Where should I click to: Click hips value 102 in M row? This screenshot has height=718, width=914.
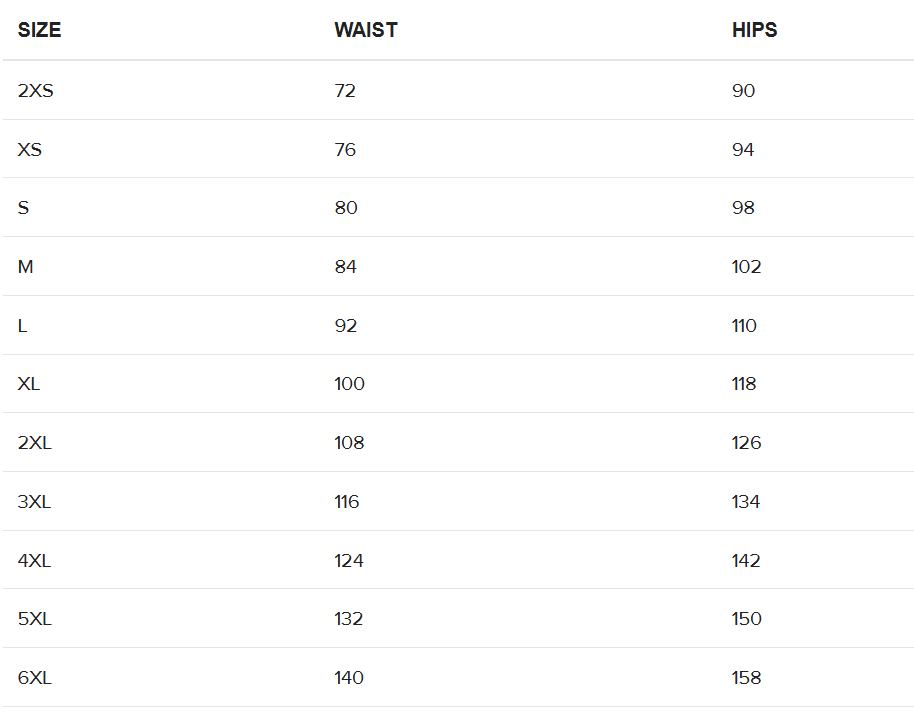tap(747, 267)
